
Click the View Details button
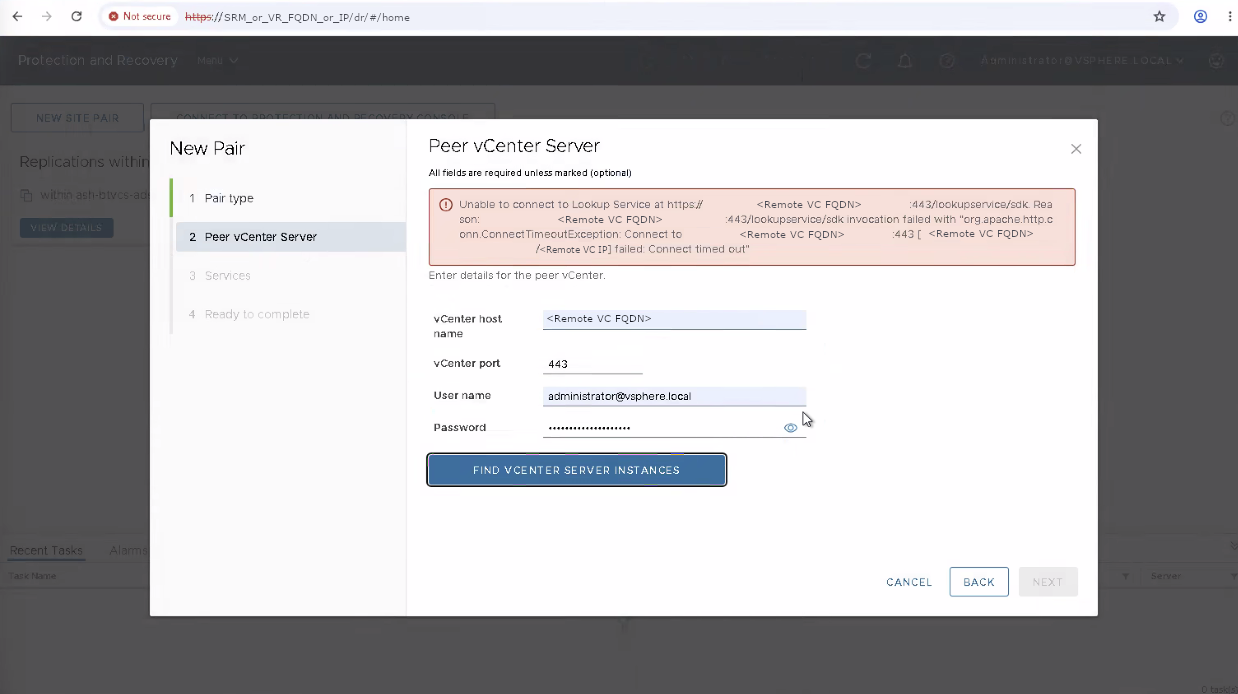pyautogui.click(x=66, y=228)
